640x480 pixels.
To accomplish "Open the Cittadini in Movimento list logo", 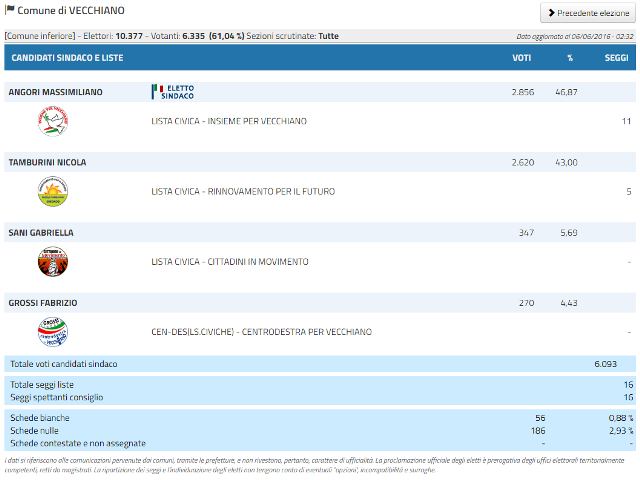I will coord(53,262).
